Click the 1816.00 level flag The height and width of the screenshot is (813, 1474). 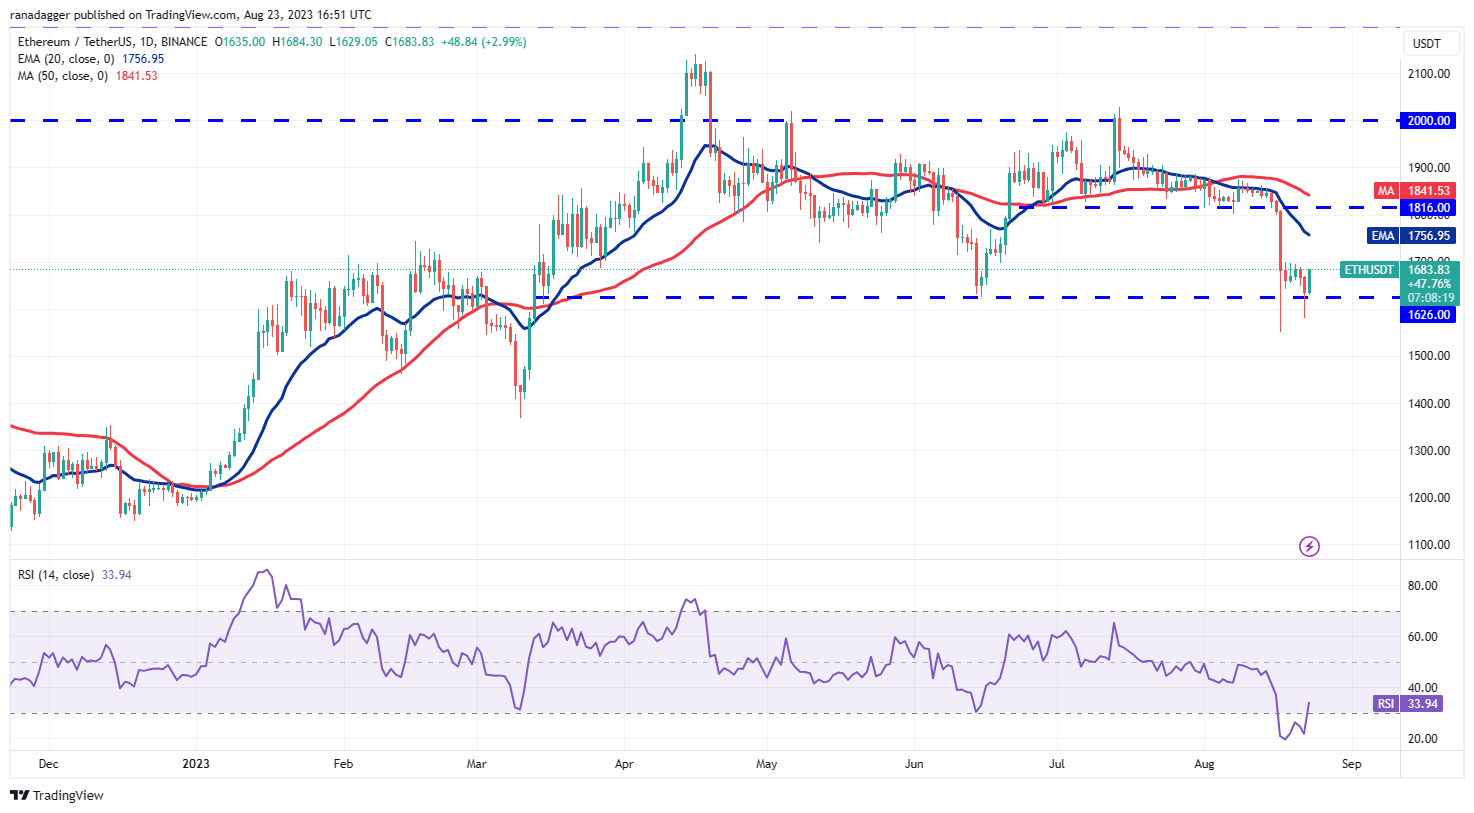[x=1427, y=207]
